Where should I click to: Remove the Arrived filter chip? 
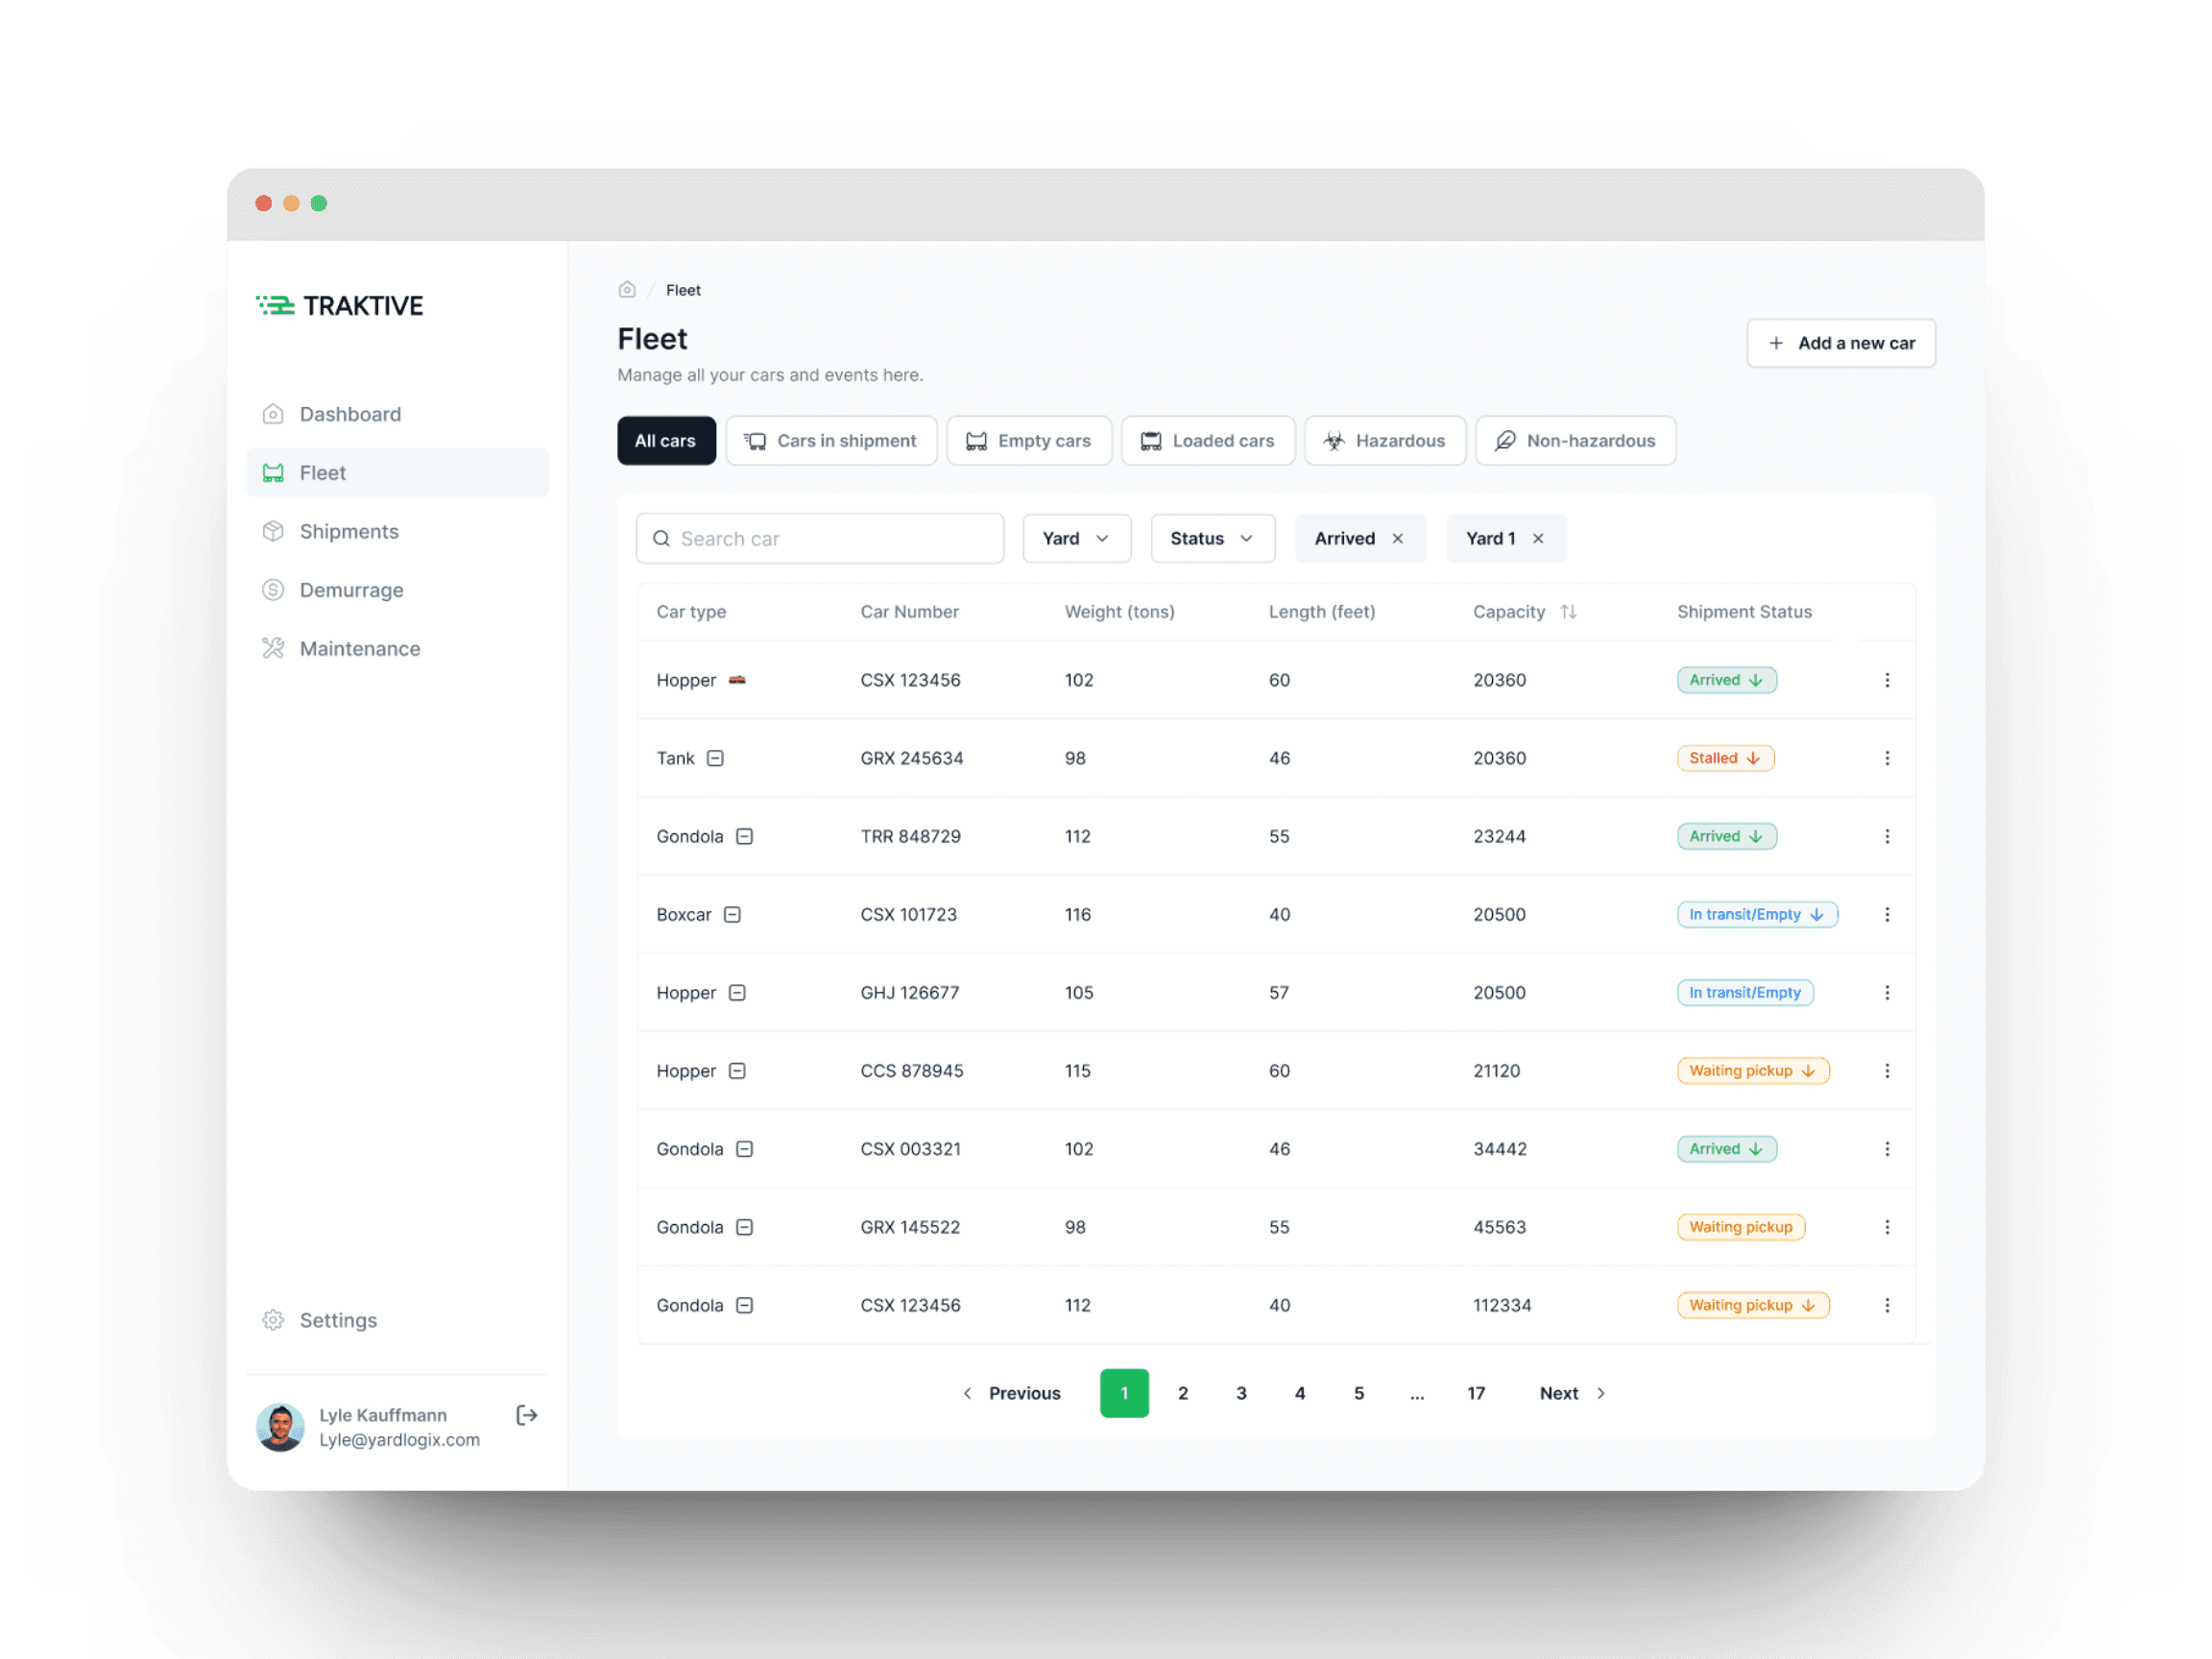click(1397, 538)
